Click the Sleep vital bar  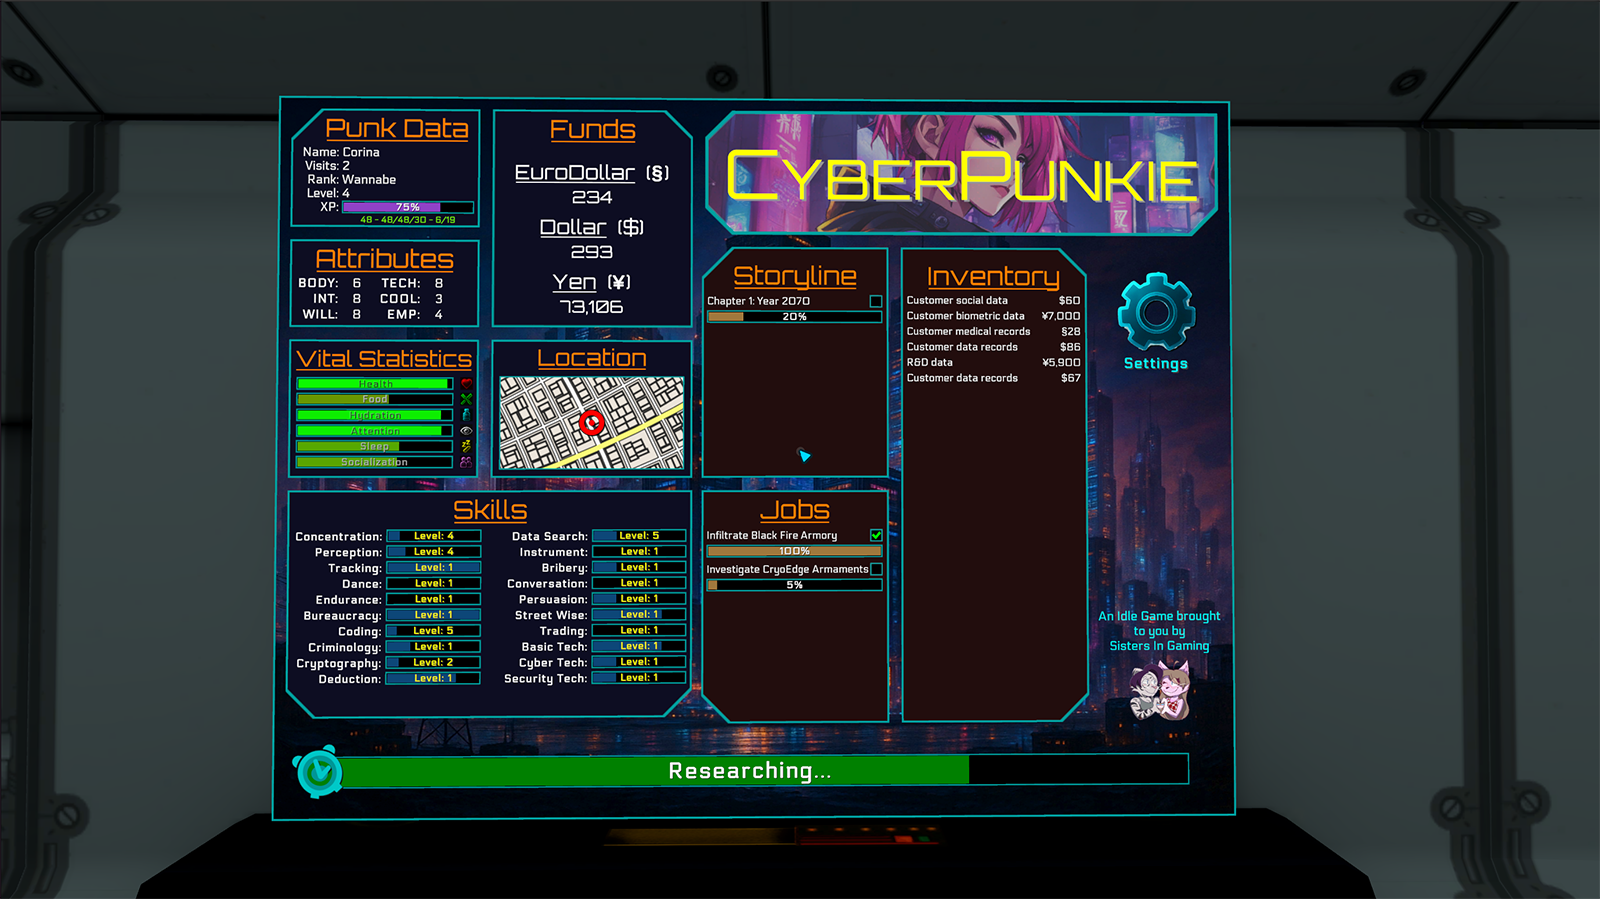point(375,446)
